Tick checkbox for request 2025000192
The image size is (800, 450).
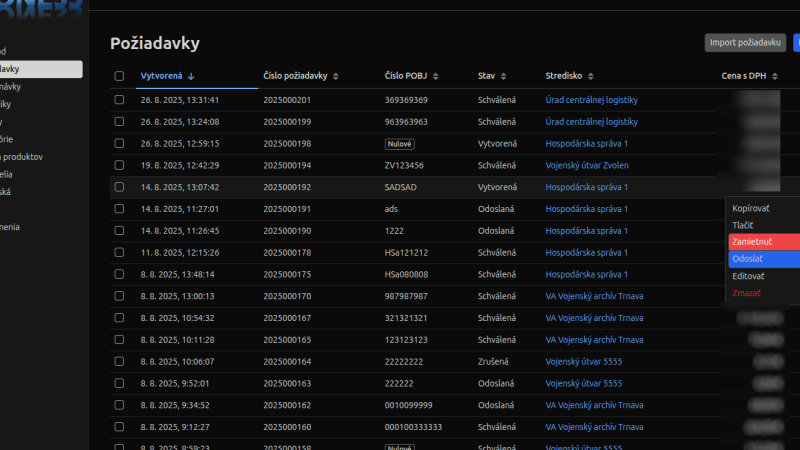119,187
